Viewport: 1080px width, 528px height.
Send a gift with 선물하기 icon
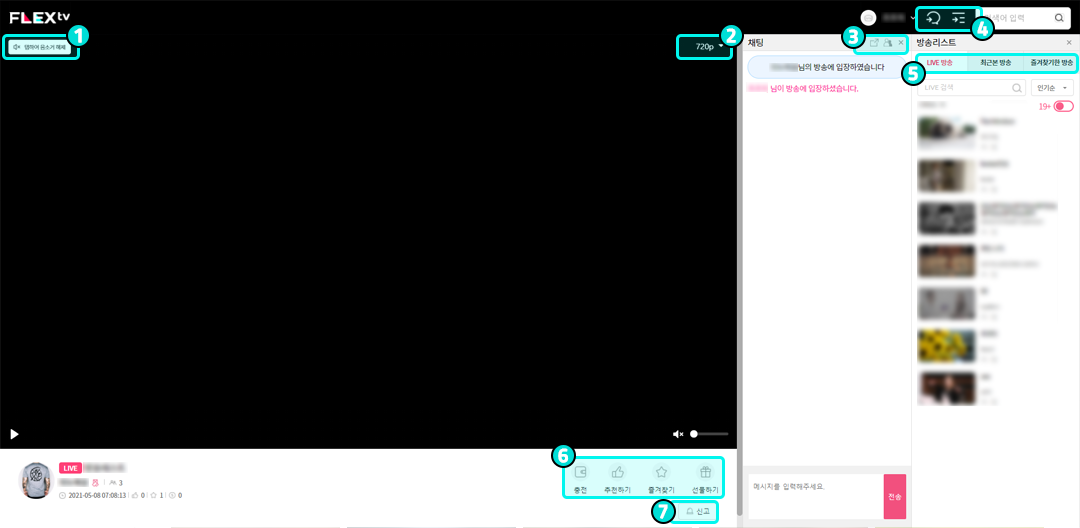(x=705, y=472)
